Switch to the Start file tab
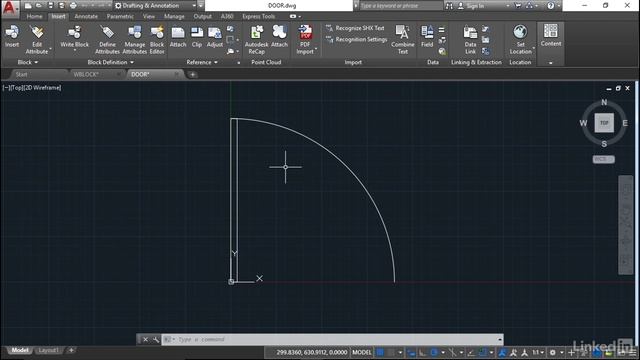The height and width of the screenshot is (360, 640). tap(21, 74)
